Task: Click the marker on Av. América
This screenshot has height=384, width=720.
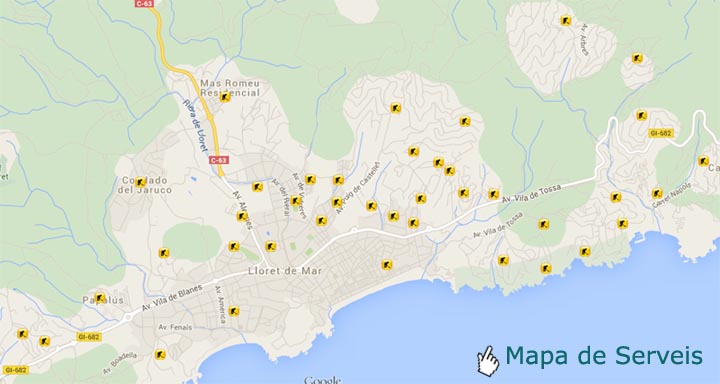Action: pos(234,311)
